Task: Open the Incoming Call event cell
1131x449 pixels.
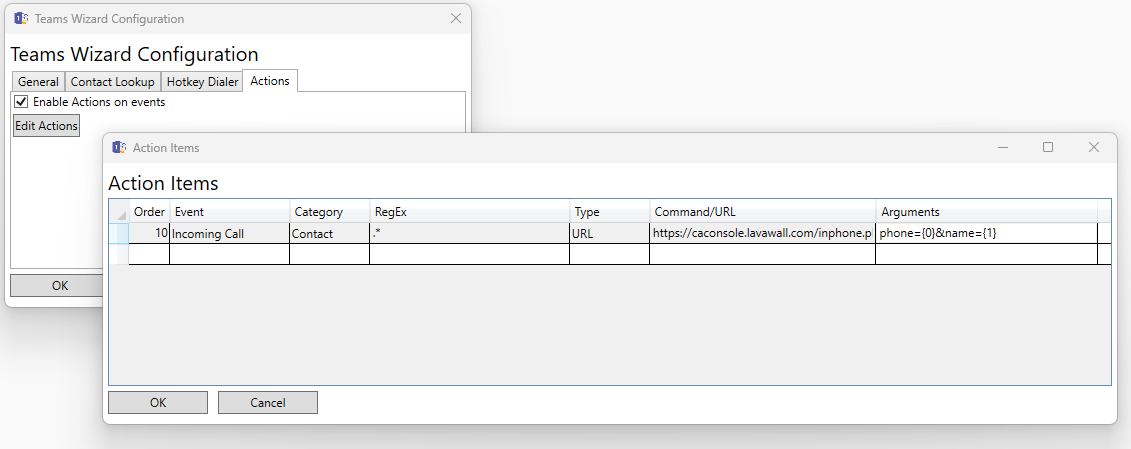Action: [x=229, y=233]
